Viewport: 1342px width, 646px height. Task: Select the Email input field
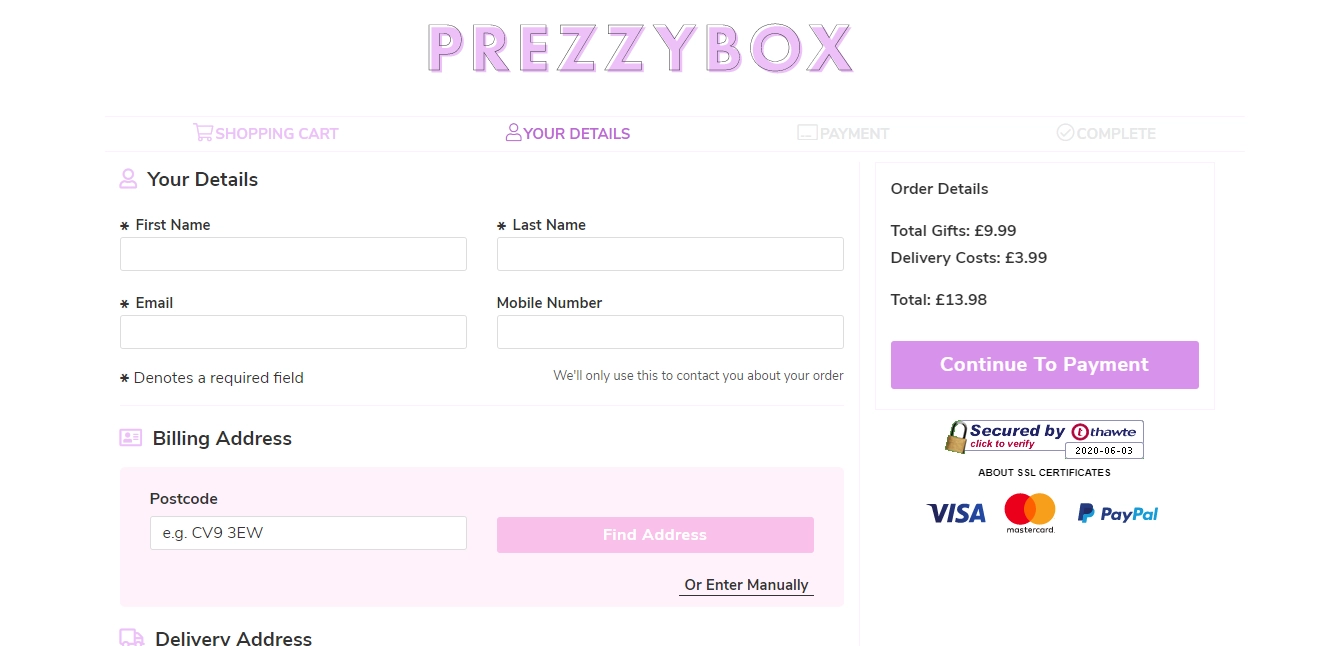pos(293,332)
